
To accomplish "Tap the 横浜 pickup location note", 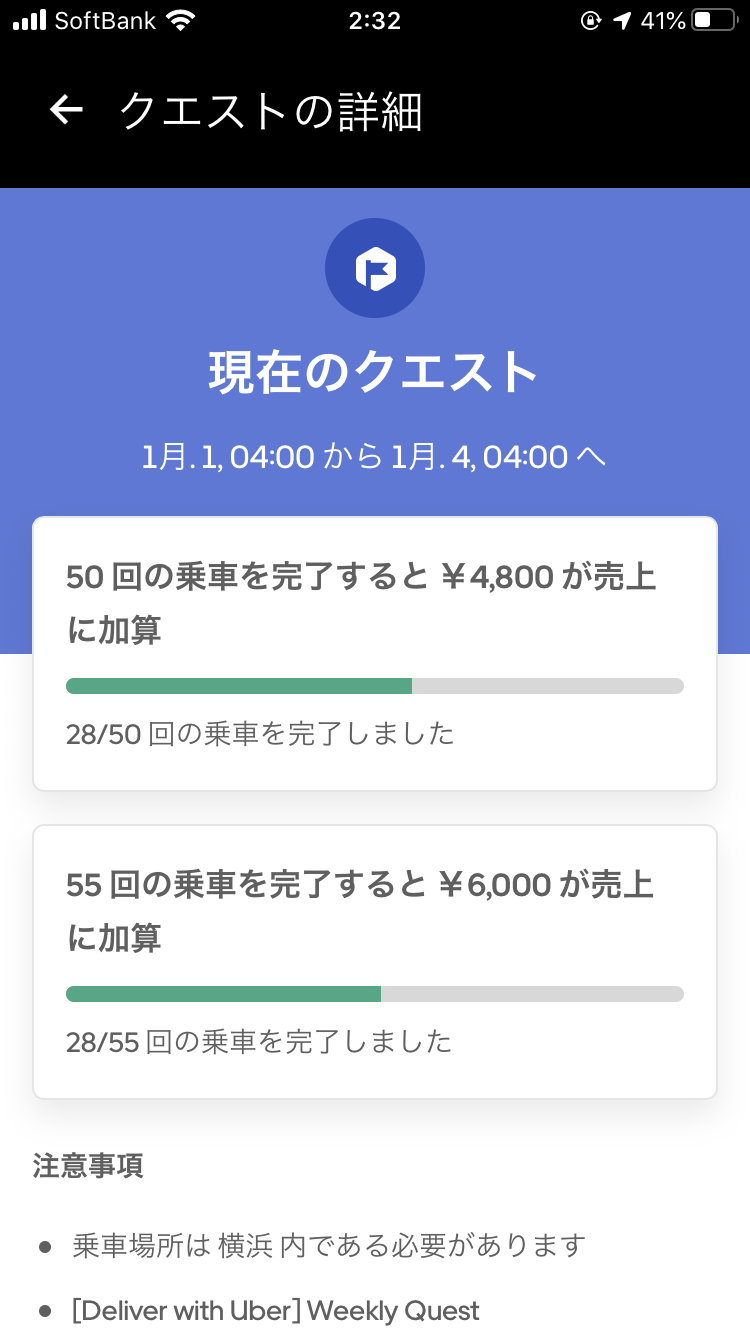I will point(328,1246).
